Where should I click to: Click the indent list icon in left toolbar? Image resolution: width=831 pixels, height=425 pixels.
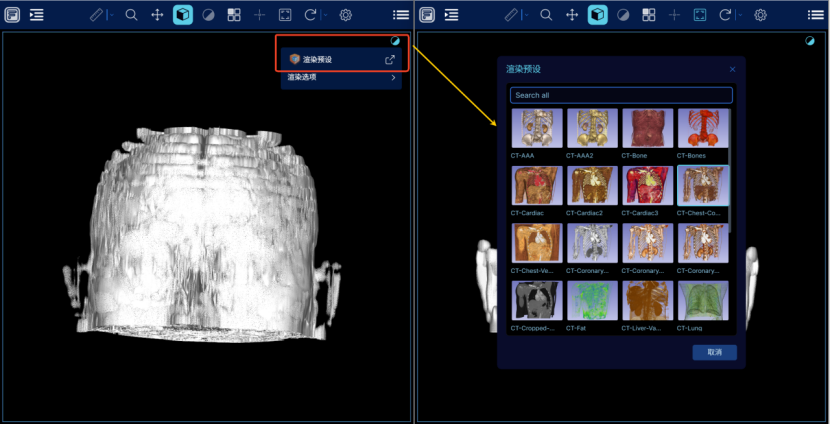pyautogui.click(x=37, y=15)
